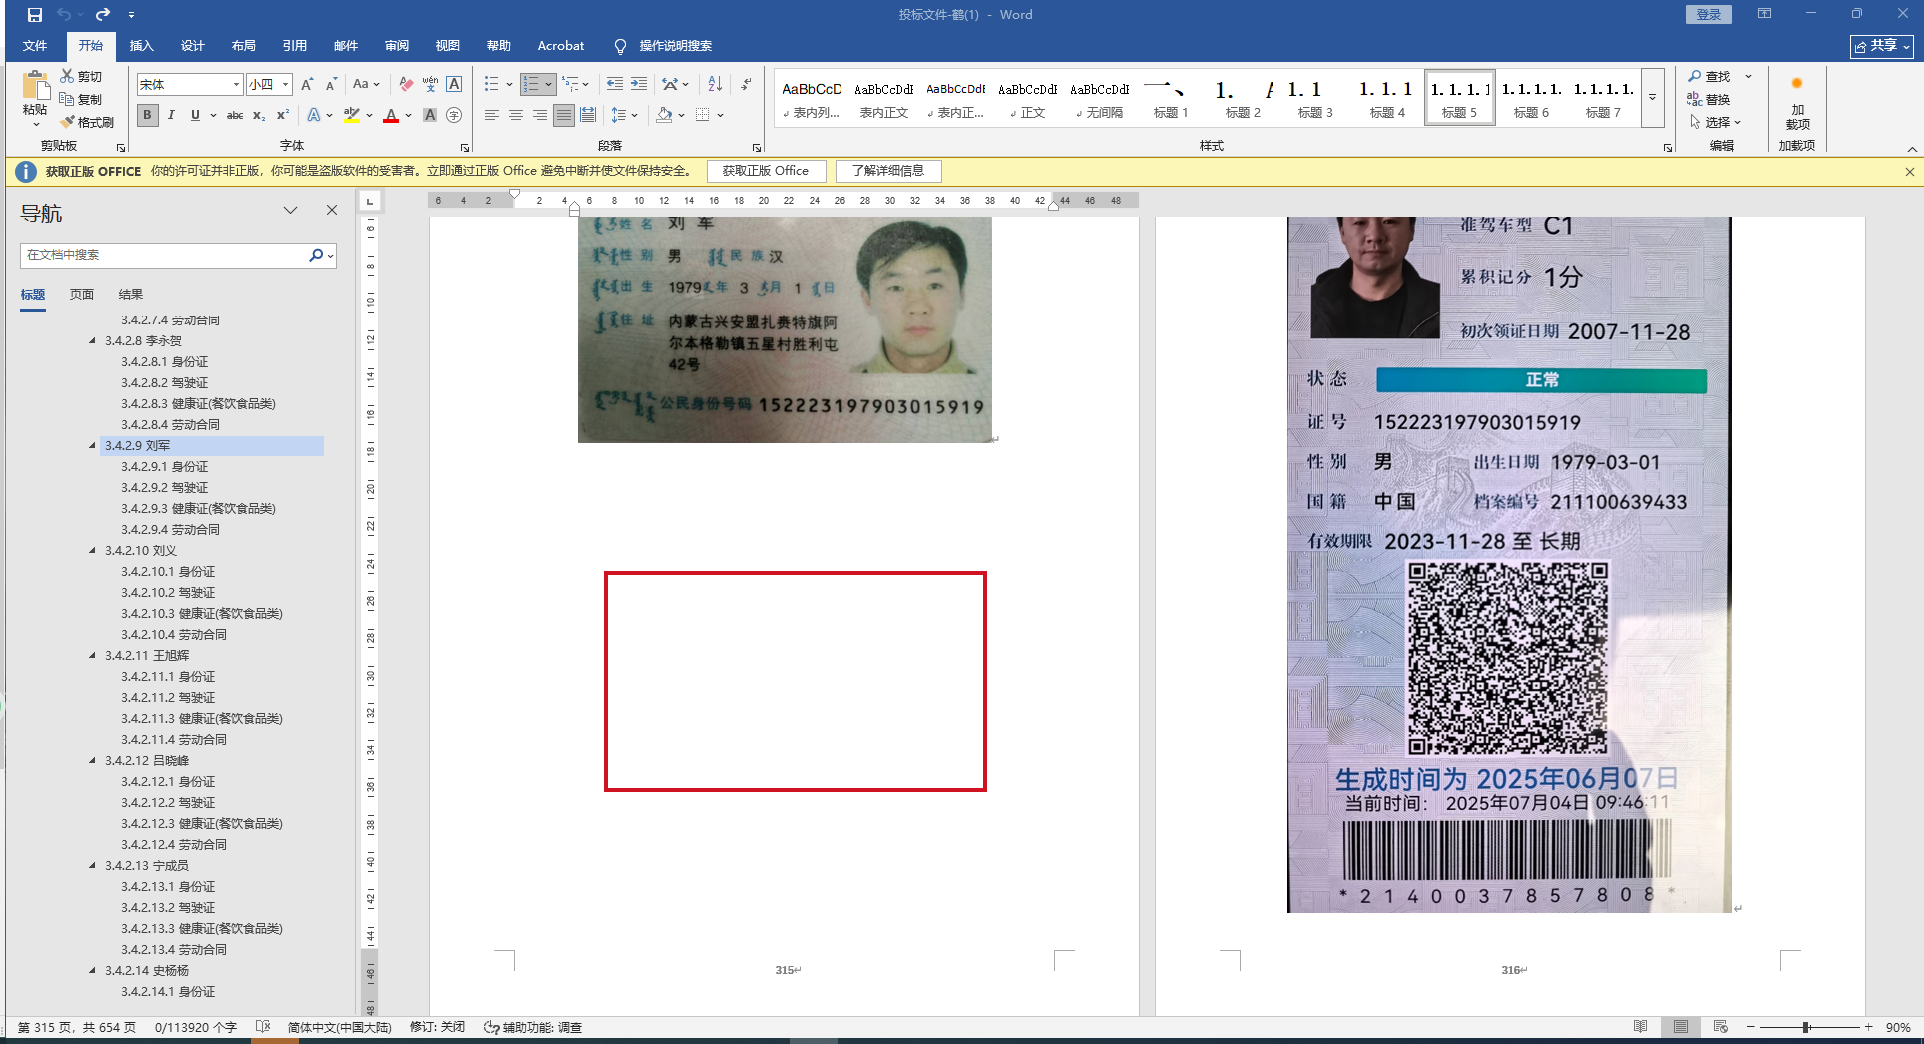This screenshot has height=1044, width=1924.
Task: Click the 登录 sign-in button
Action: [x=1709, y=15]
